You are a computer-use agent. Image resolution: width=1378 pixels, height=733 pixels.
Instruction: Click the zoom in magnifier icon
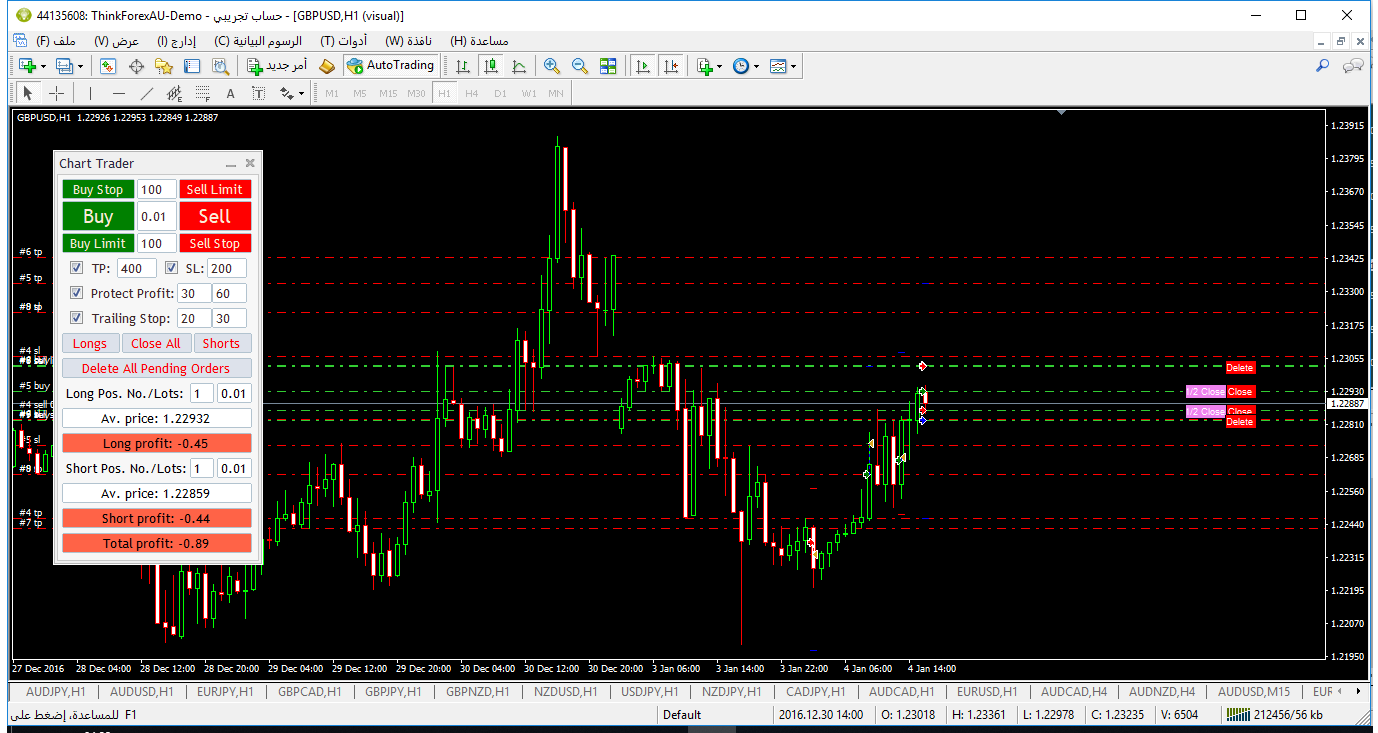551,66
